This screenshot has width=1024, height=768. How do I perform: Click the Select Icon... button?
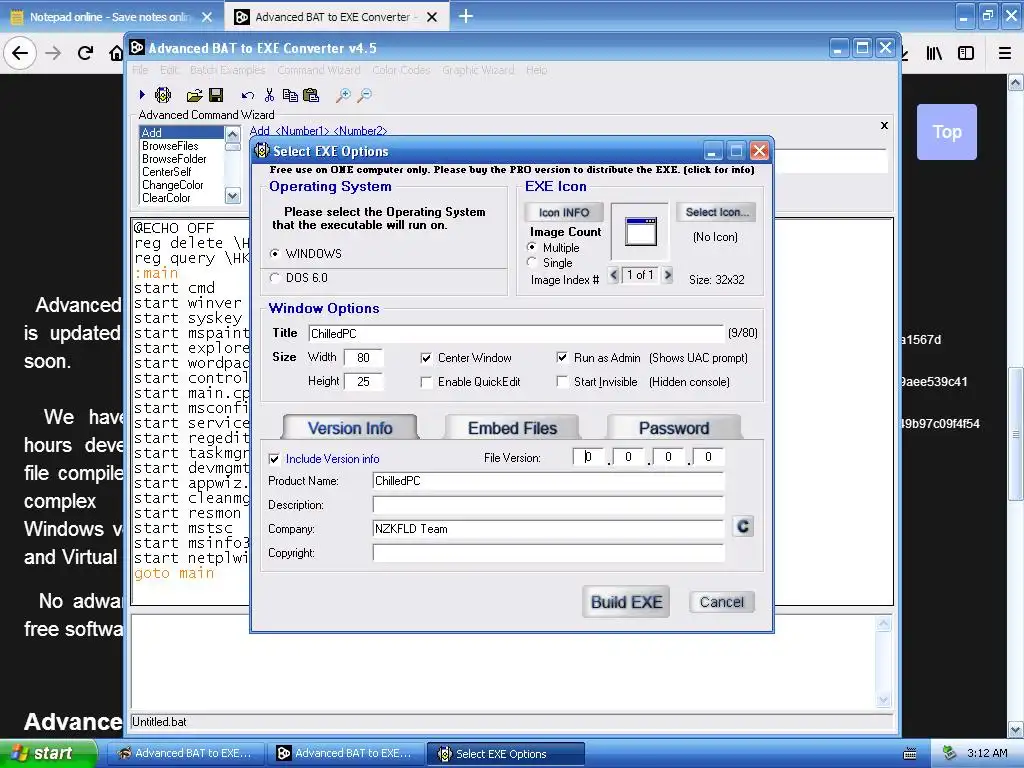coord(716,212)
